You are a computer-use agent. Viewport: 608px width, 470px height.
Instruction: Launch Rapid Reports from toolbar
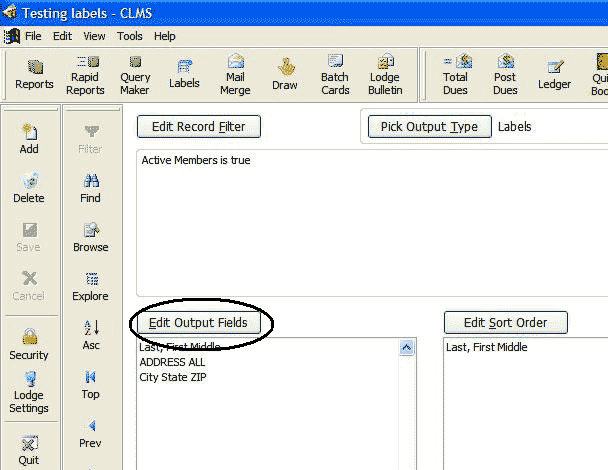pos(85,75)
